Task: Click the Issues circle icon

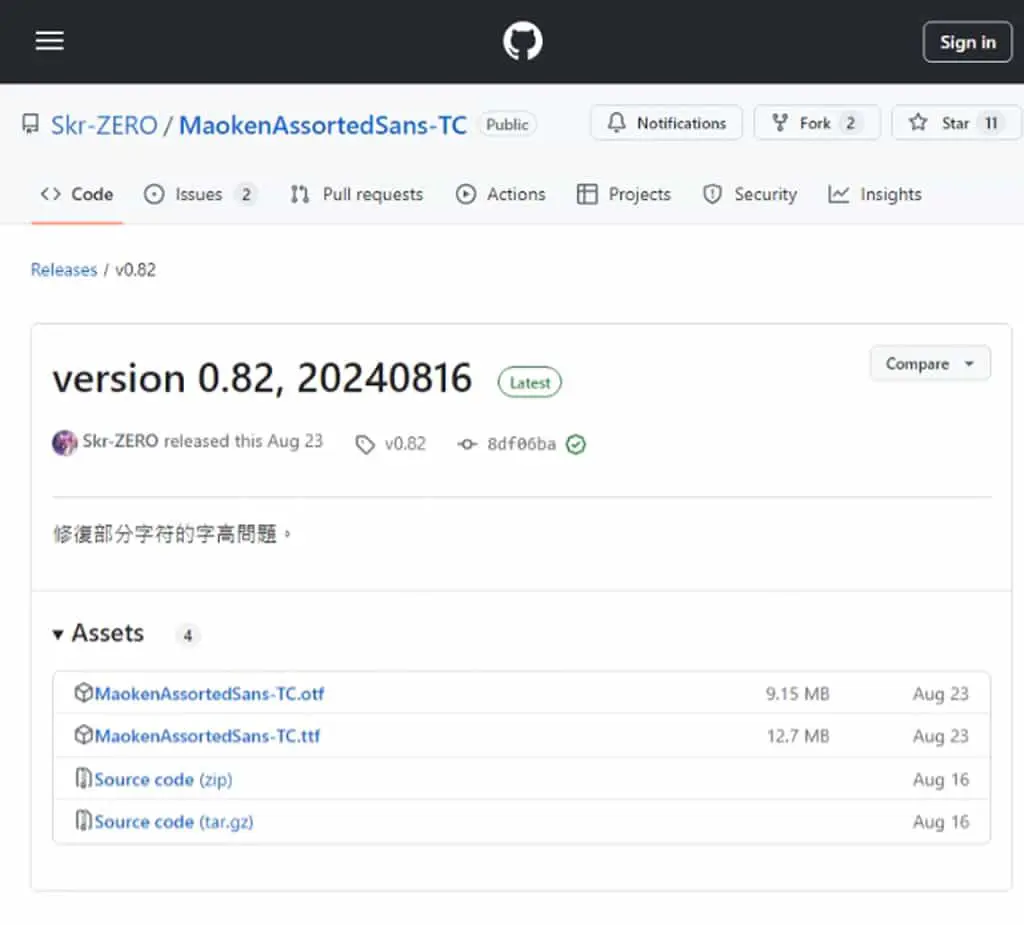Action: coord(154,194)
